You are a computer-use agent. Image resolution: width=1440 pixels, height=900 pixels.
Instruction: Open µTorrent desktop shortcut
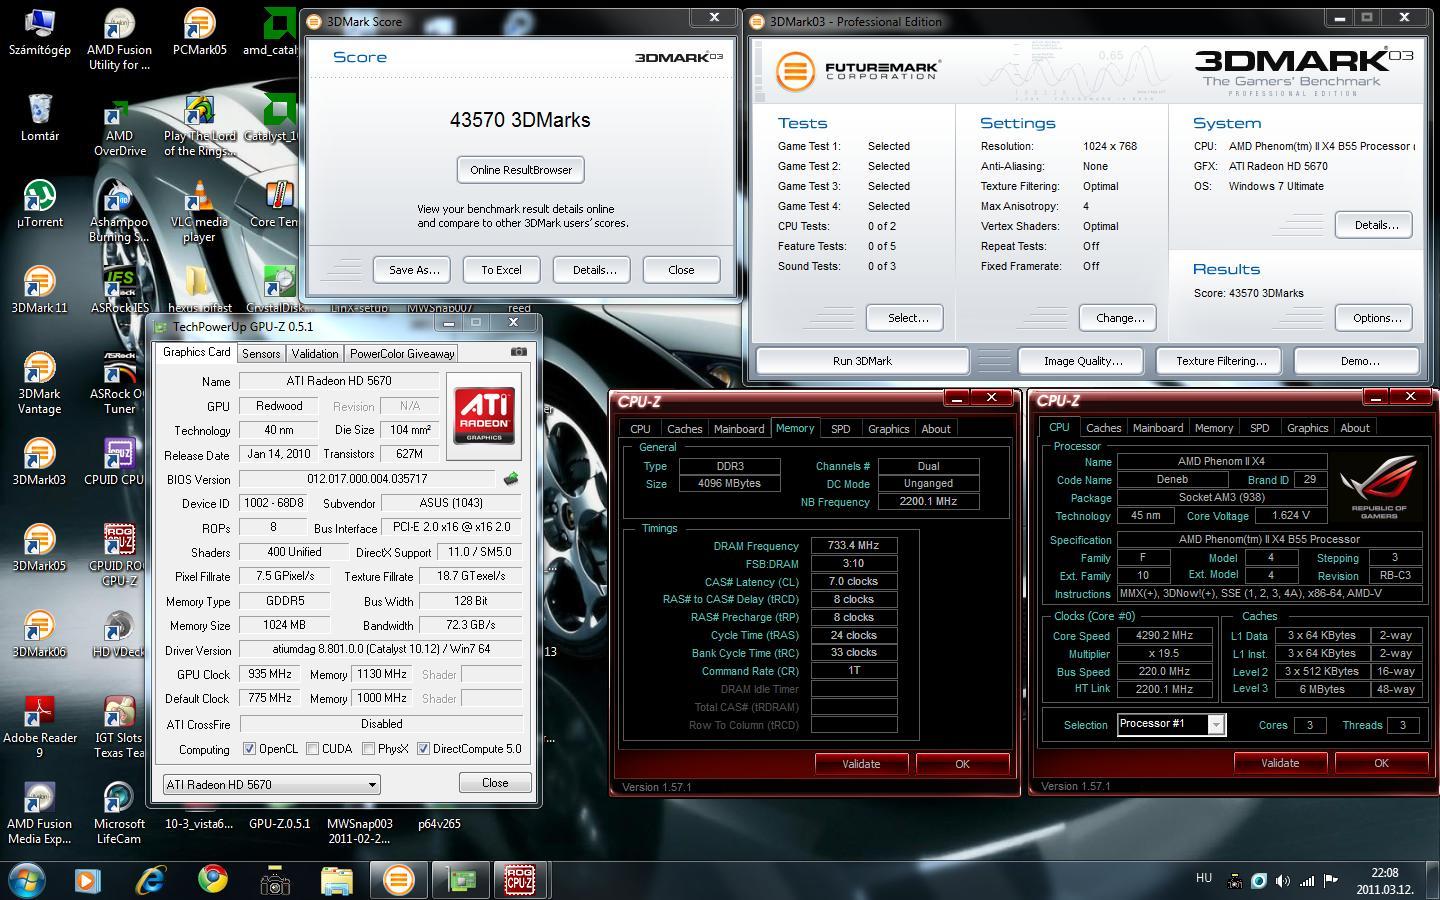pyautogui.click(x=39, y=203)
